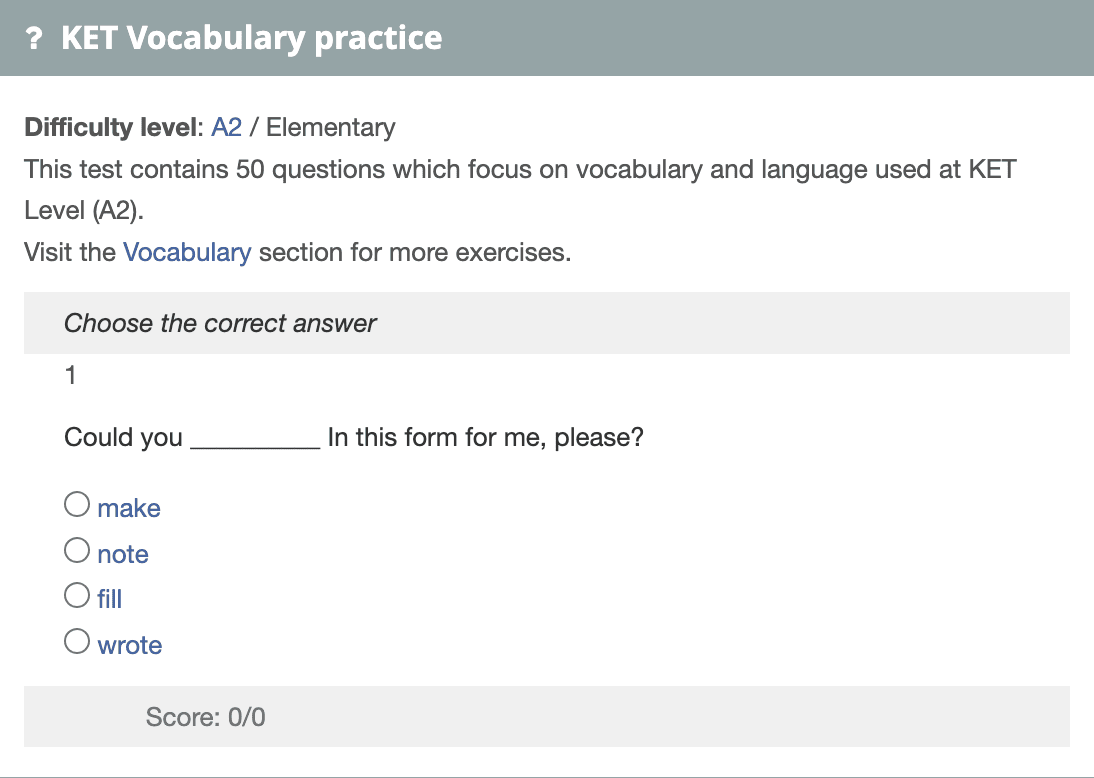
Task: Open the A2 difficulty level link
Action: pos(226,128)
